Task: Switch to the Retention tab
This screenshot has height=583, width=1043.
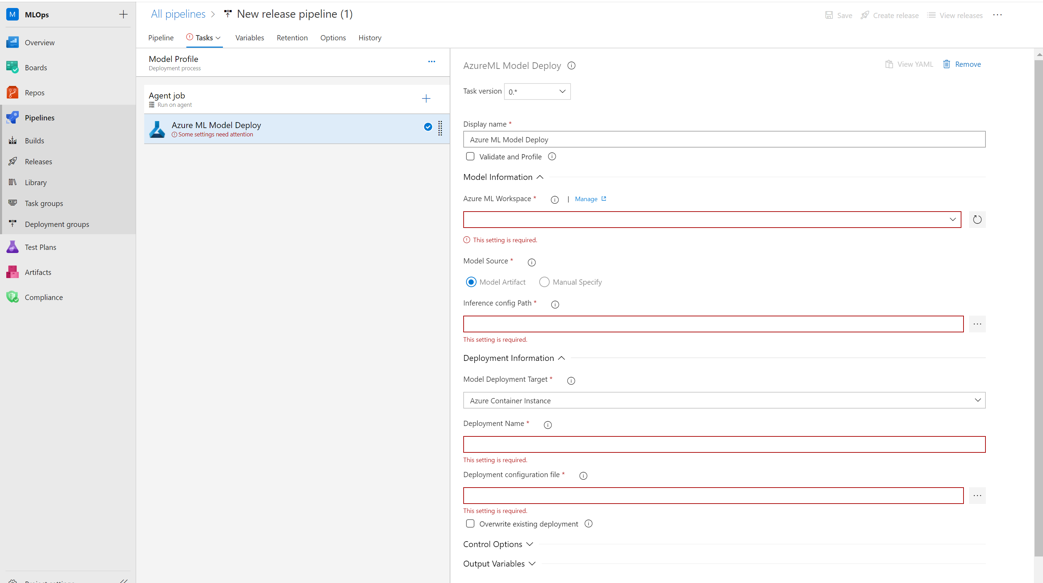Action: click(292, 38)
